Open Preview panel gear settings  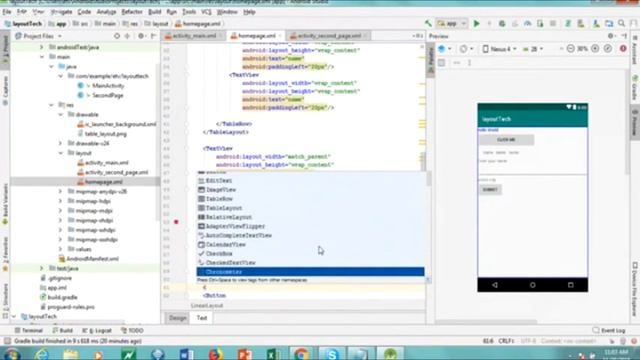pyautogui.click(x=611, y=36)
